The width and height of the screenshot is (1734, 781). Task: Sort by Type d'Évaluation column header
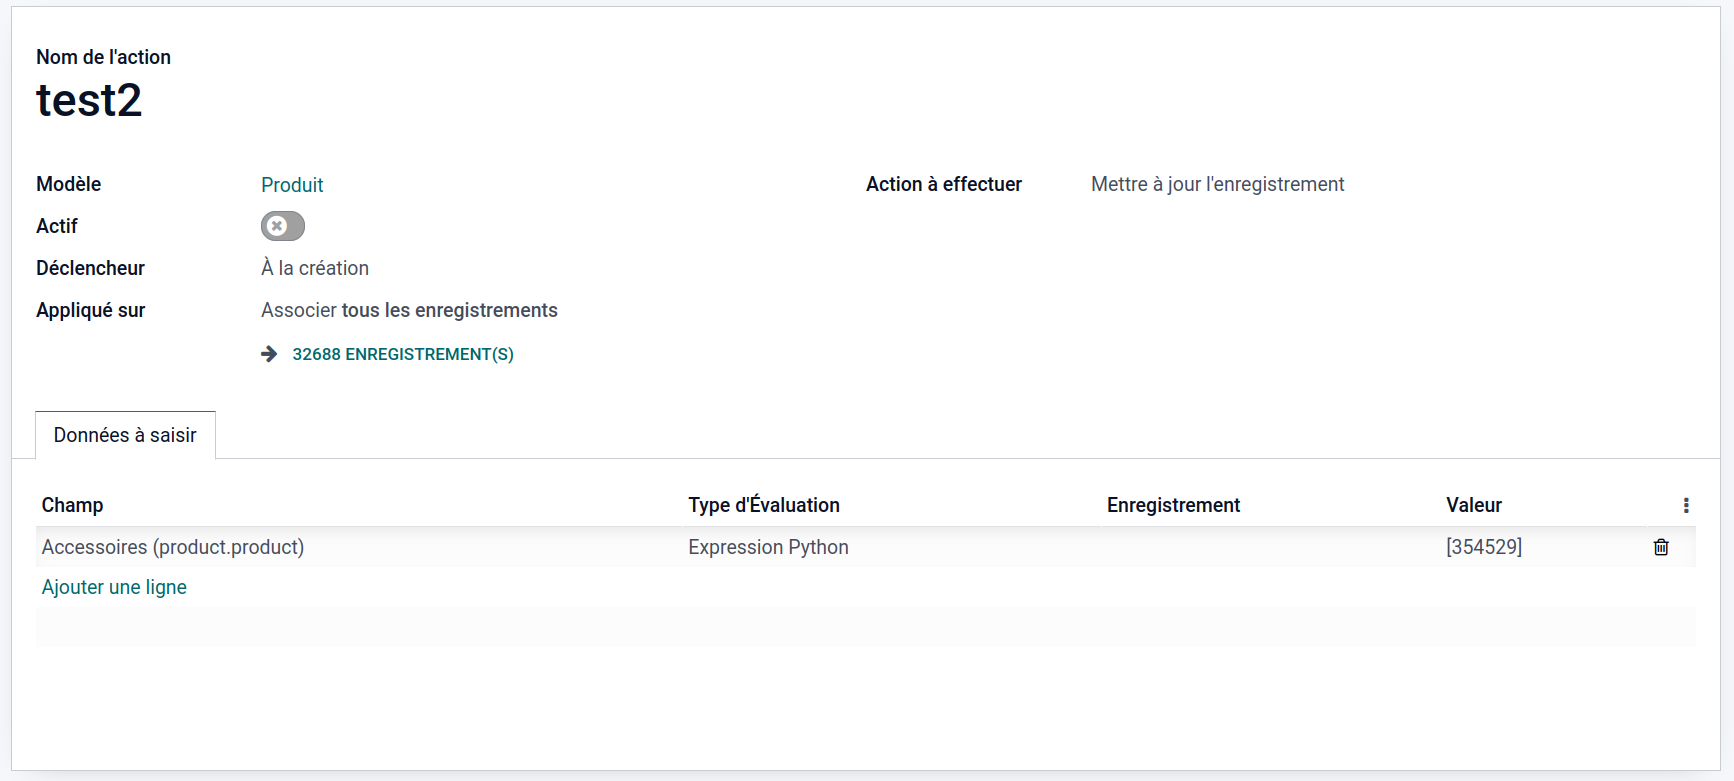pyautogui.click(x=764, y=505)
